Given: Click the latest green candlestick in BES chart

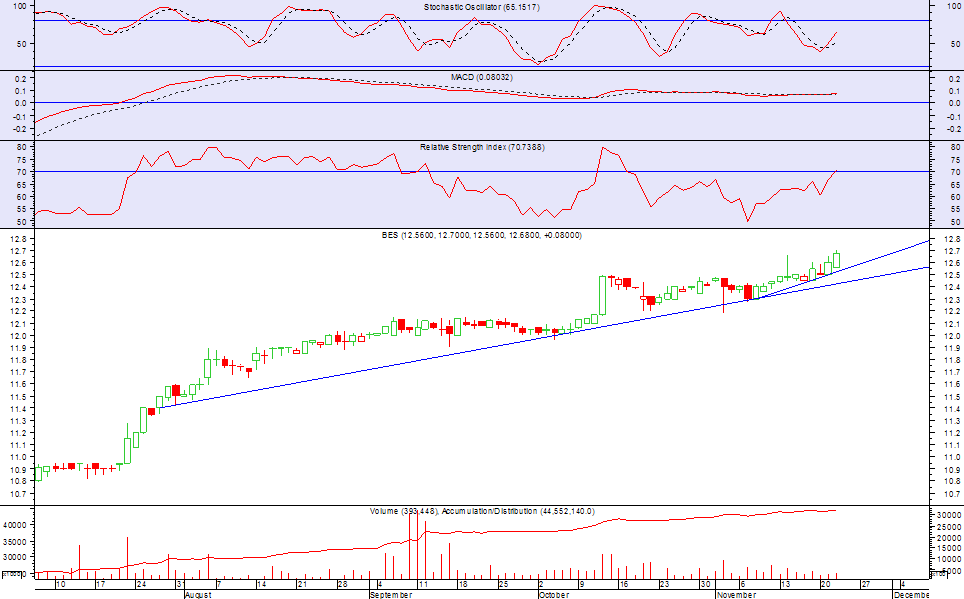Looking at the screenshot, I should 837,260.
